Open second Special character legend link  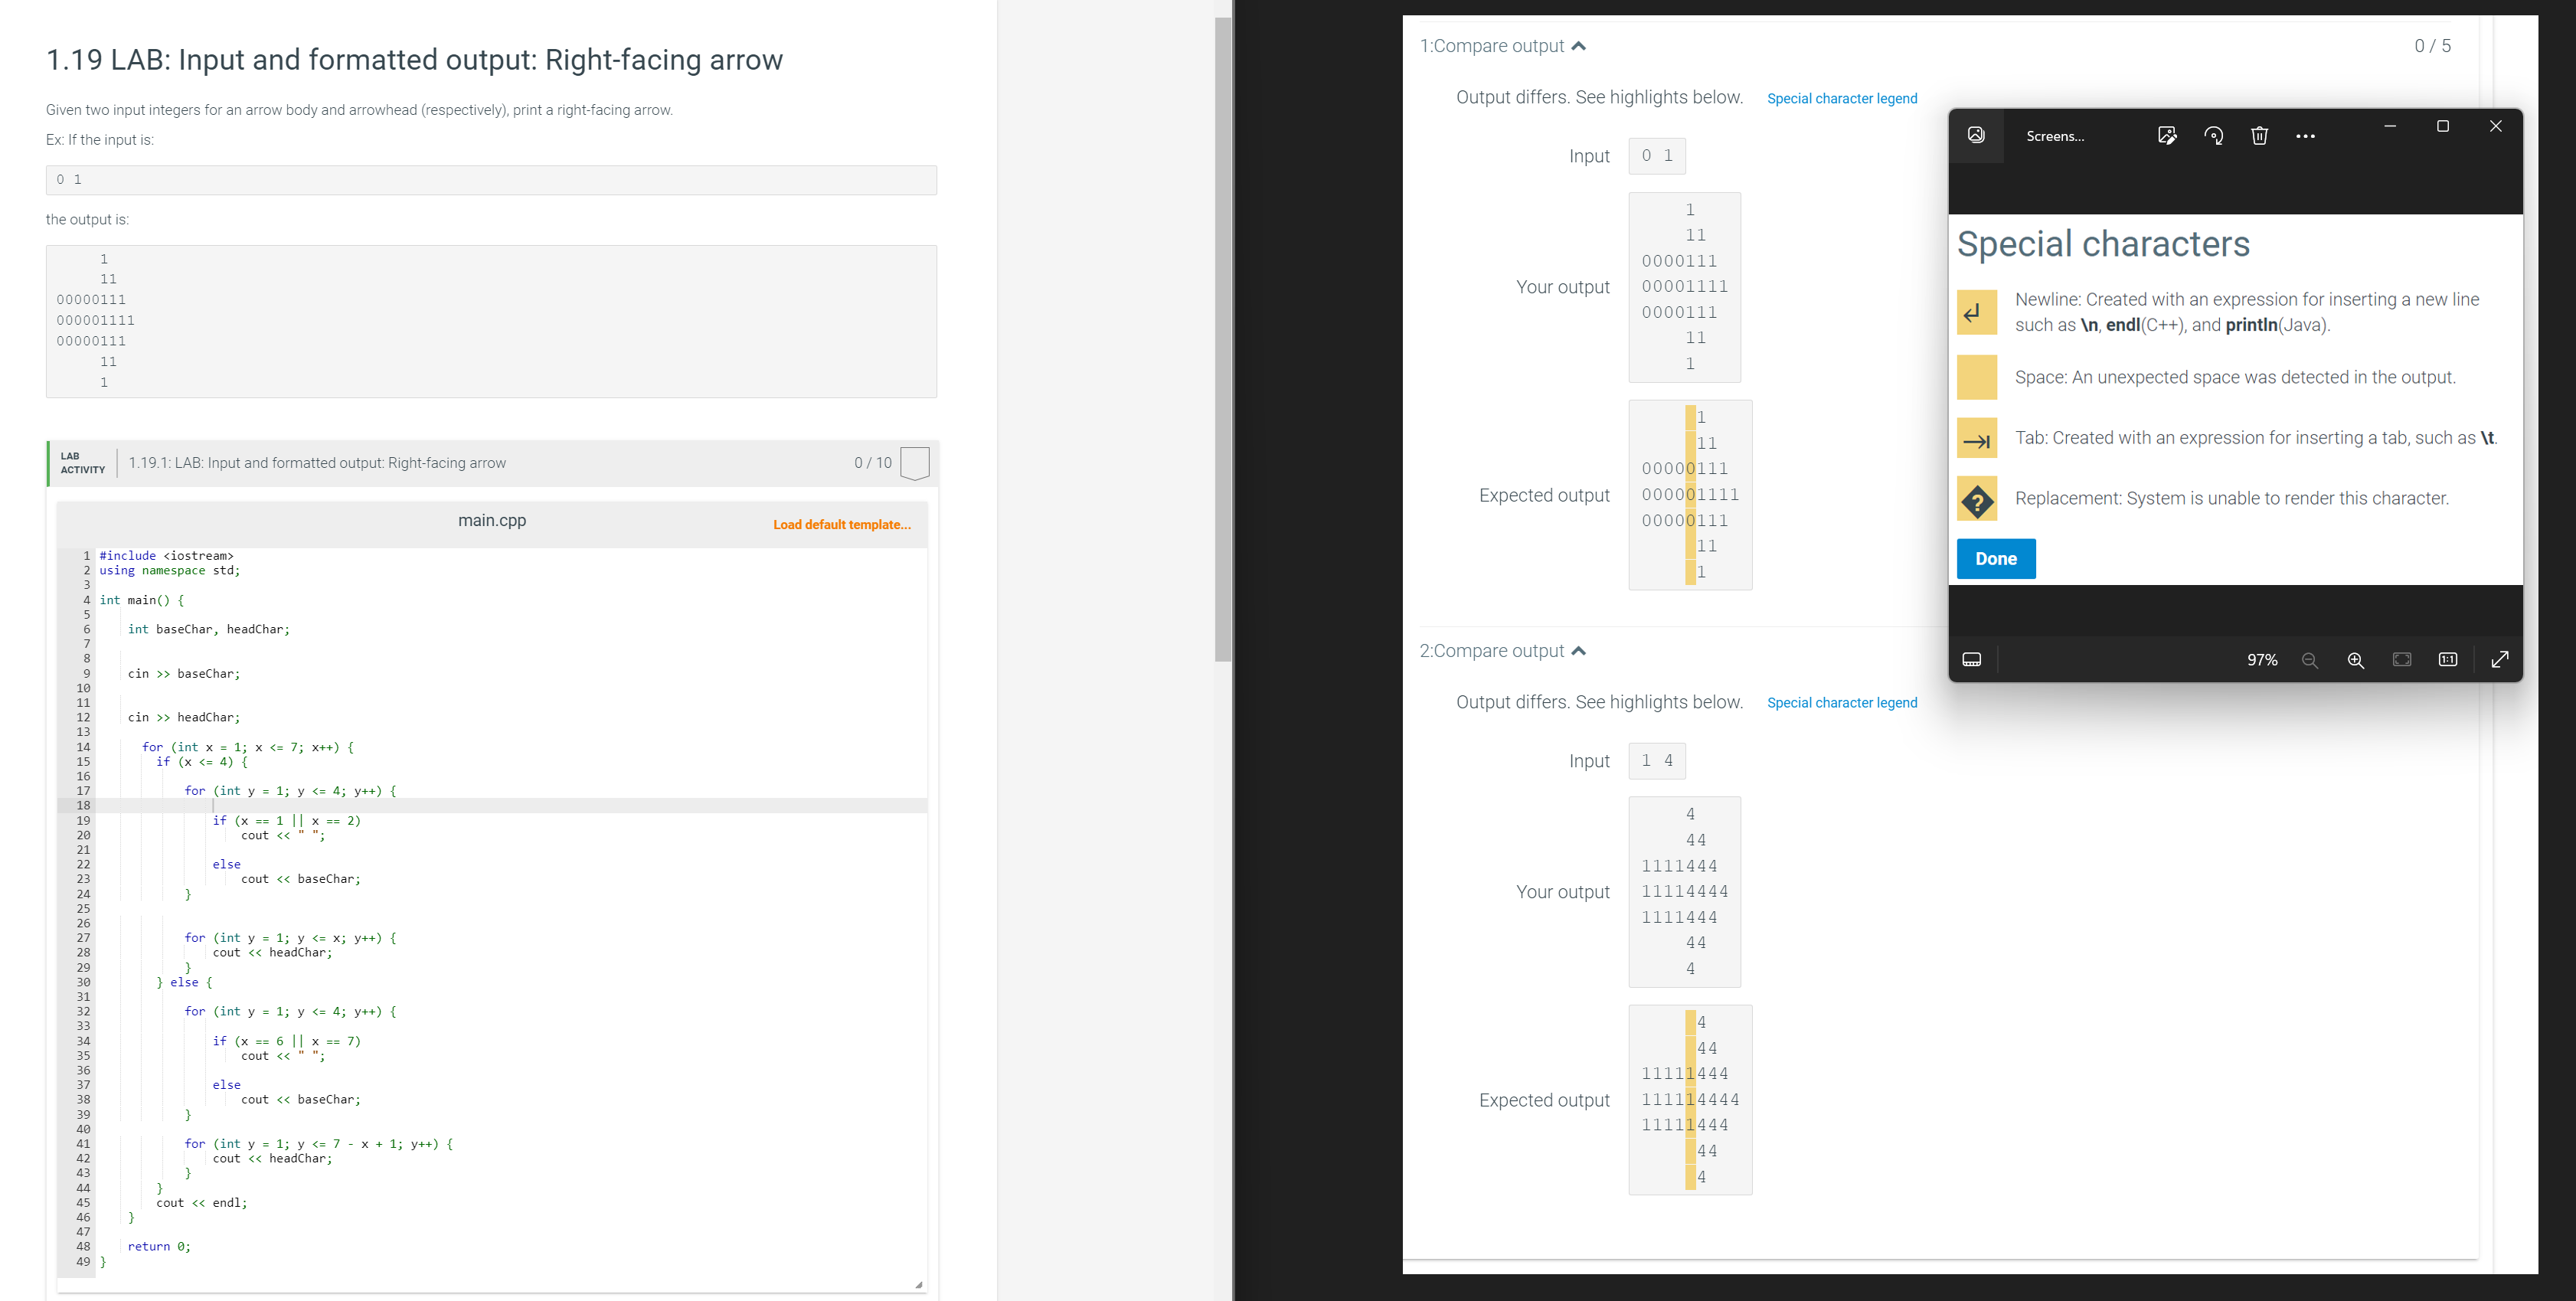point(1841,703)
